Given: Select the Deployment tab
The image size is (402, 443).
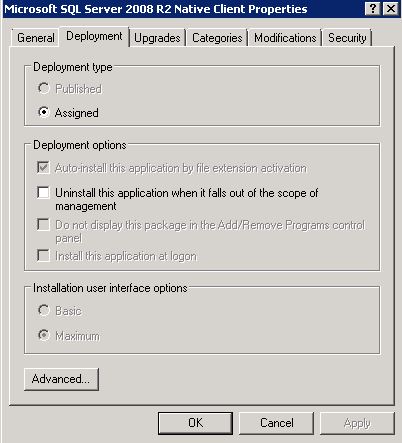Looking at the screenshot, I should coord(94,36).
